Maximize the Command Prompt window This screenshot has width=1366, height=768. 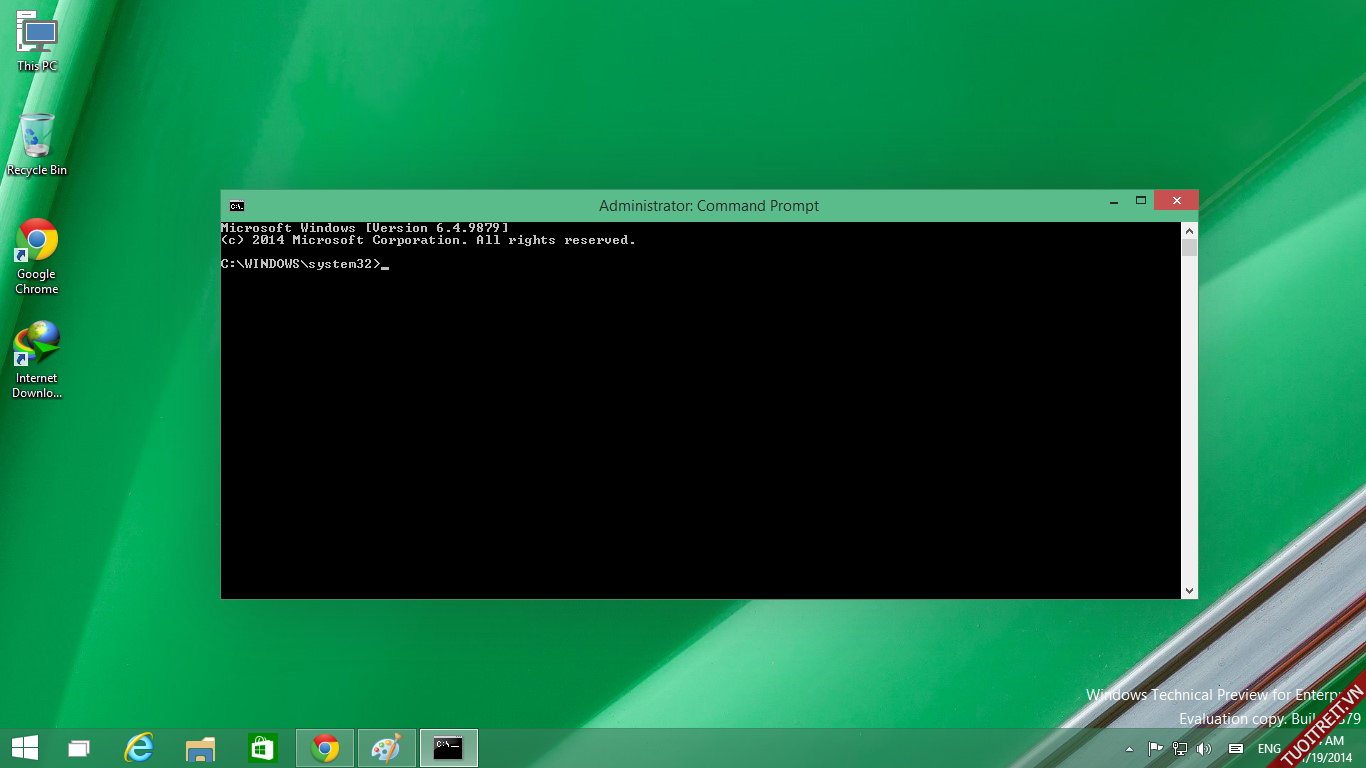(1140, 201)
